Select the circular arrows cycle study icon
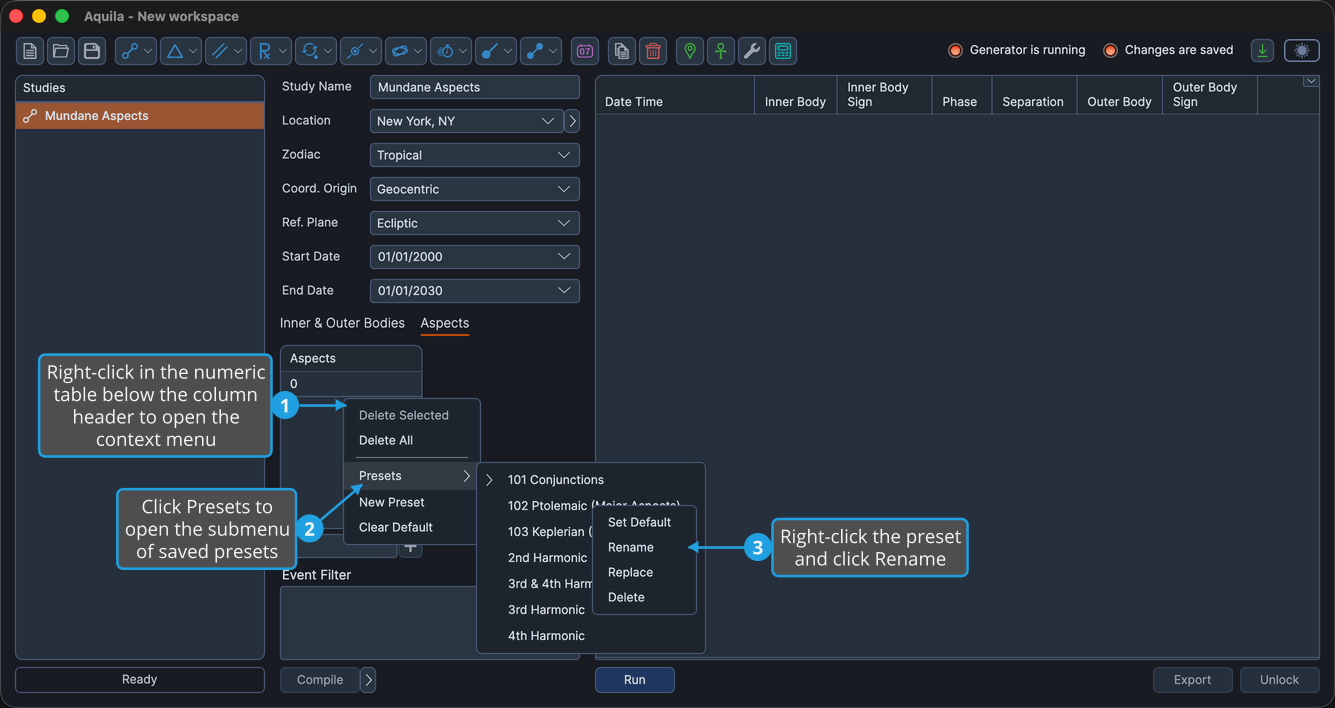This screenshot has width=1335, height=708. pyautogui.click(x=309, y=51)
